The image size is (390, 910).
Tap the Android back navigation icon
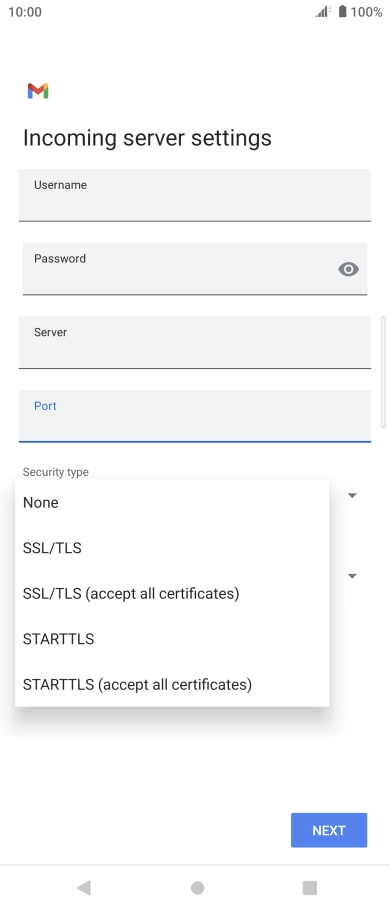[84, 887]
